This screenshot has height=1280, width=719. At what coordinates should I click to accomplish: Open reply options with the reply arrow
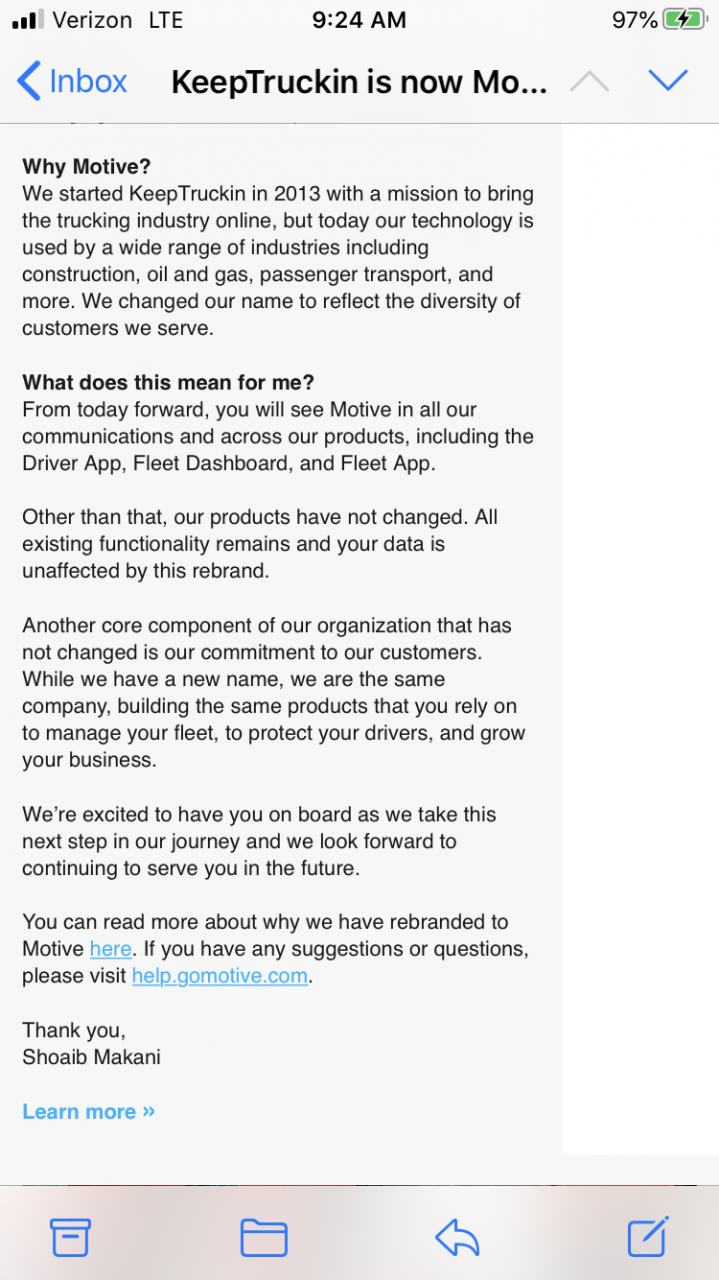pyautogui.click(x=457, y=1238)
